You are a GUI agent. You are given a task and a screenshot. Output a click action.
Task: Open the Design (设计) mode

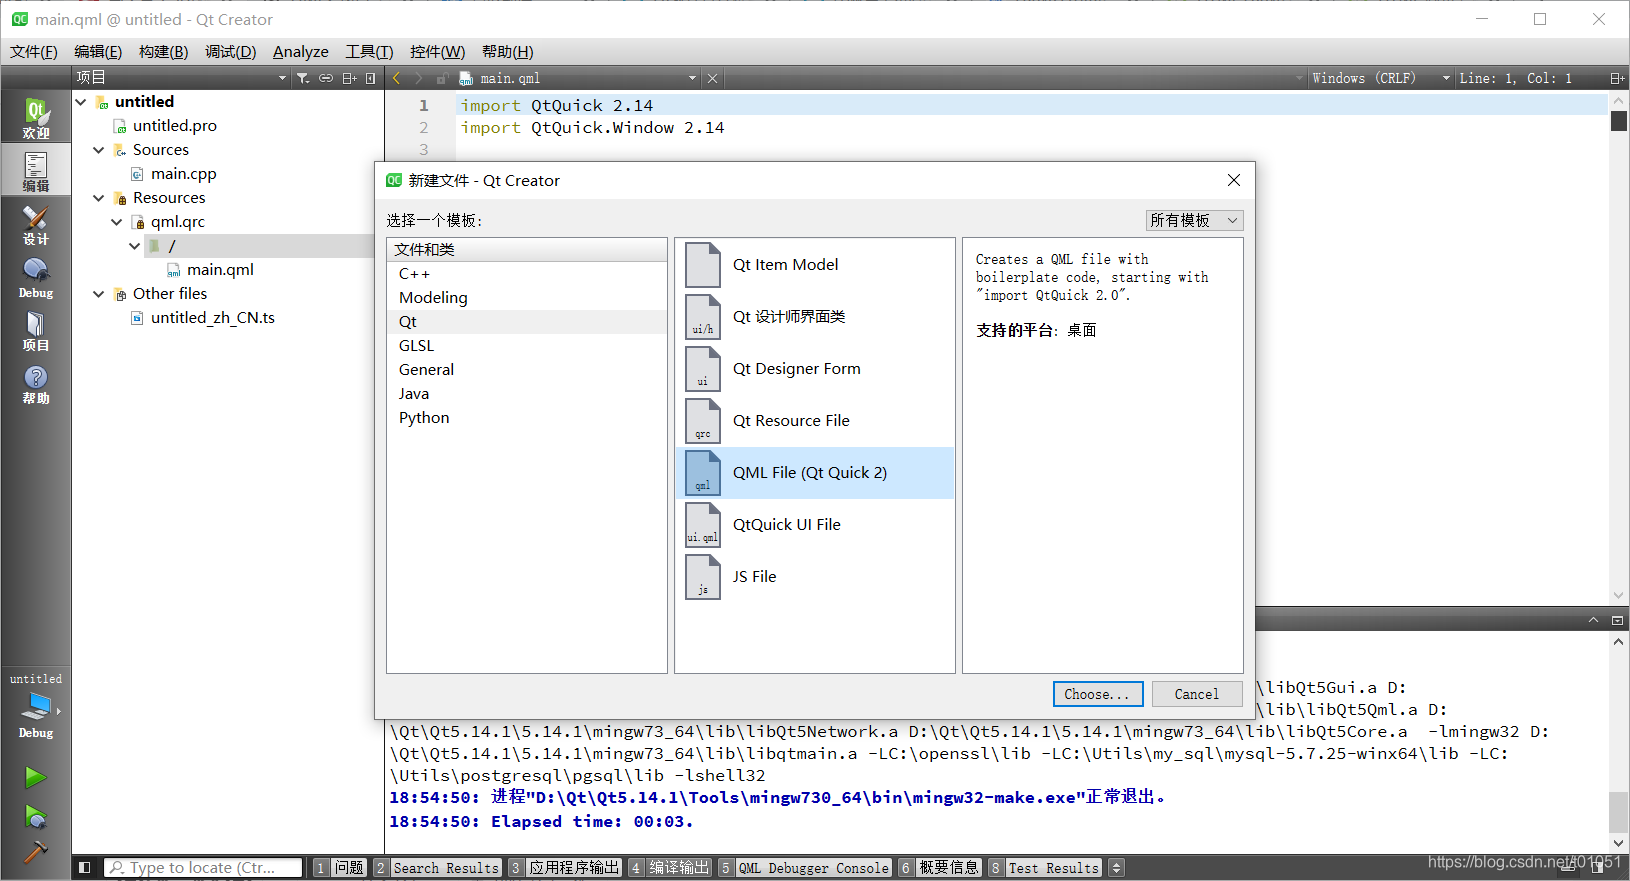point(36,224)
